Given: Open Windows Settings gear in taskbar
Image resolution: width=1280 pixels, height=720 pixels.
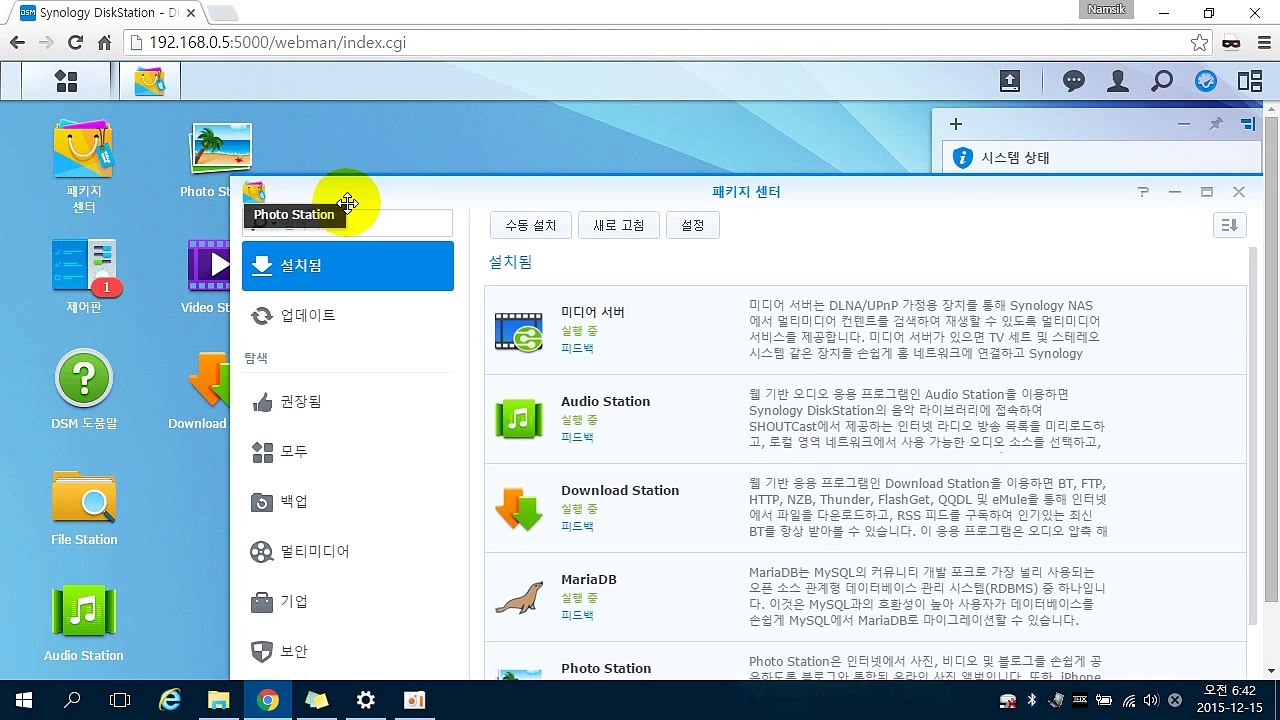Looking at the screenshot, I should [366, 700].
